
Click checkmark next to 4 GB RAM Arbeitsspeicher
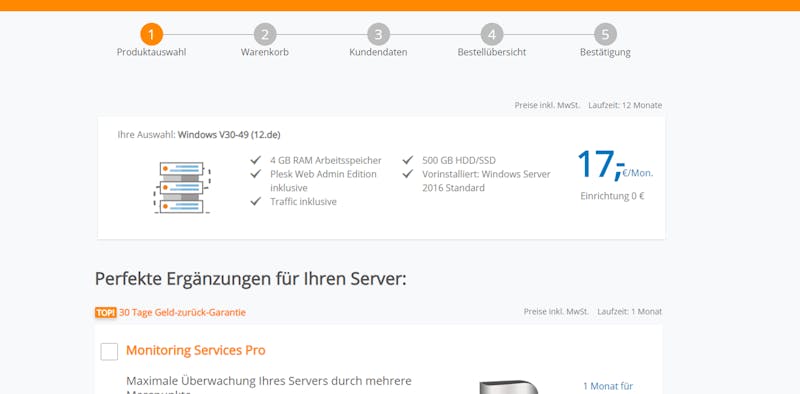coord(256,160)
